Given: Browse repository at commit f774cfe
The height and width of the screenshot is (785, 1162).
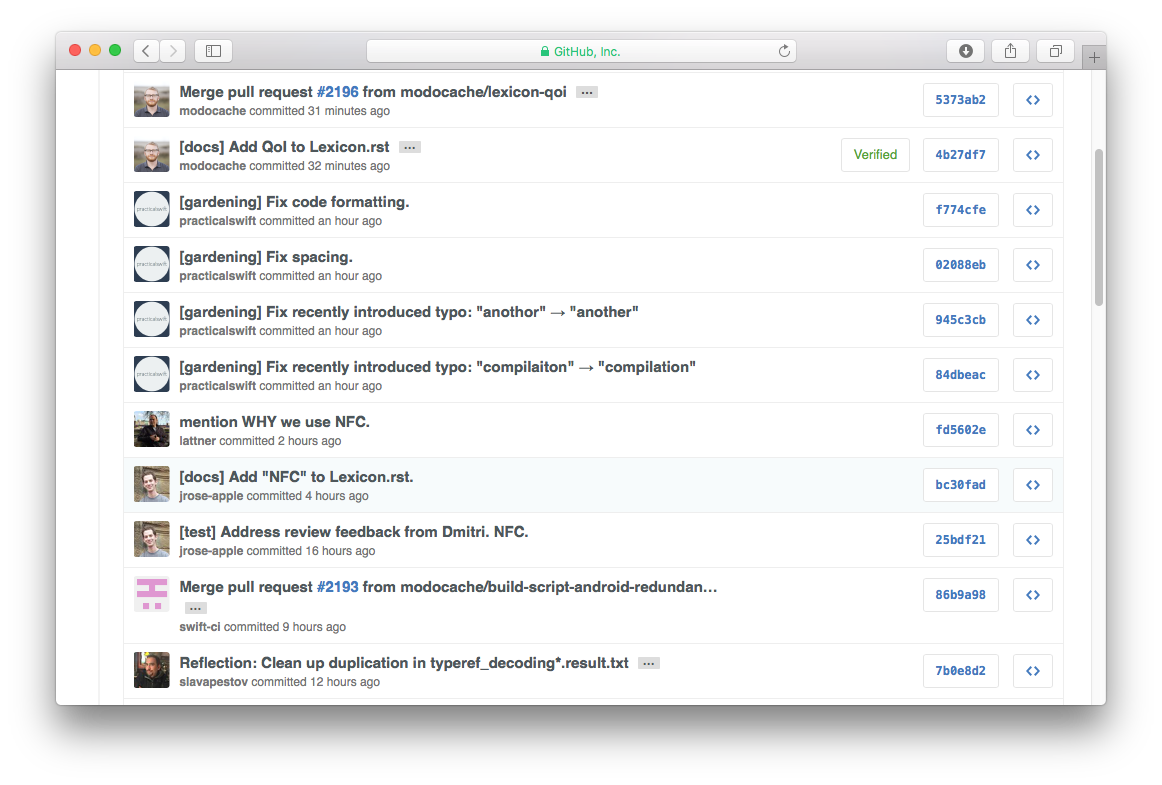Looking at the screenshot, I should (1033, 210).
